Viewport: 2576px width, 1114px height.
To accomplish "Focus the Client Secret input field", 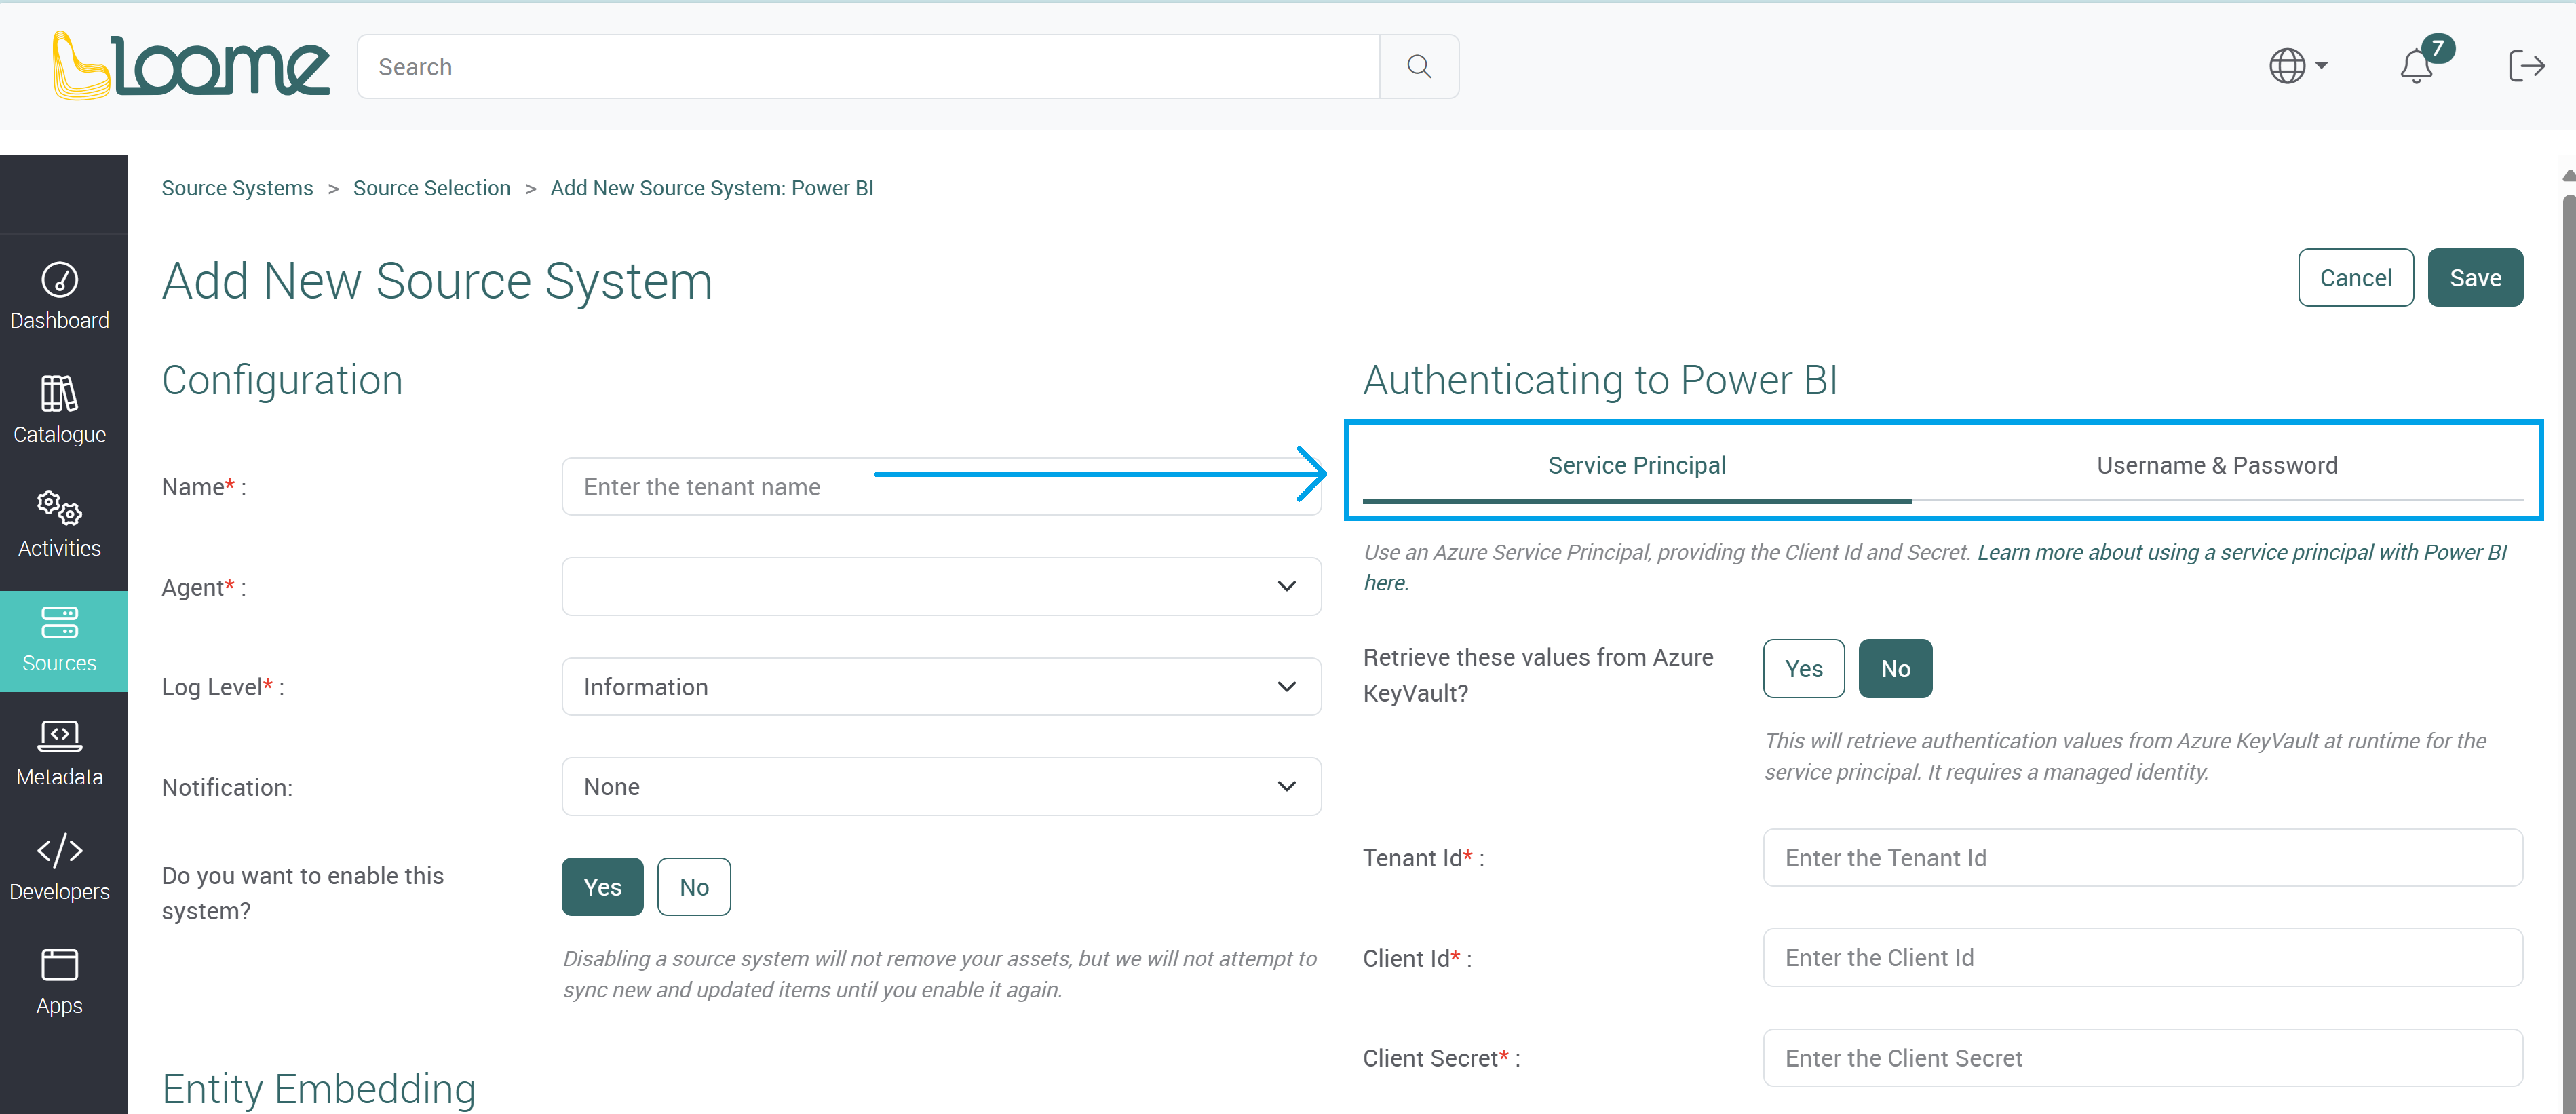I will point(2142,1058).
